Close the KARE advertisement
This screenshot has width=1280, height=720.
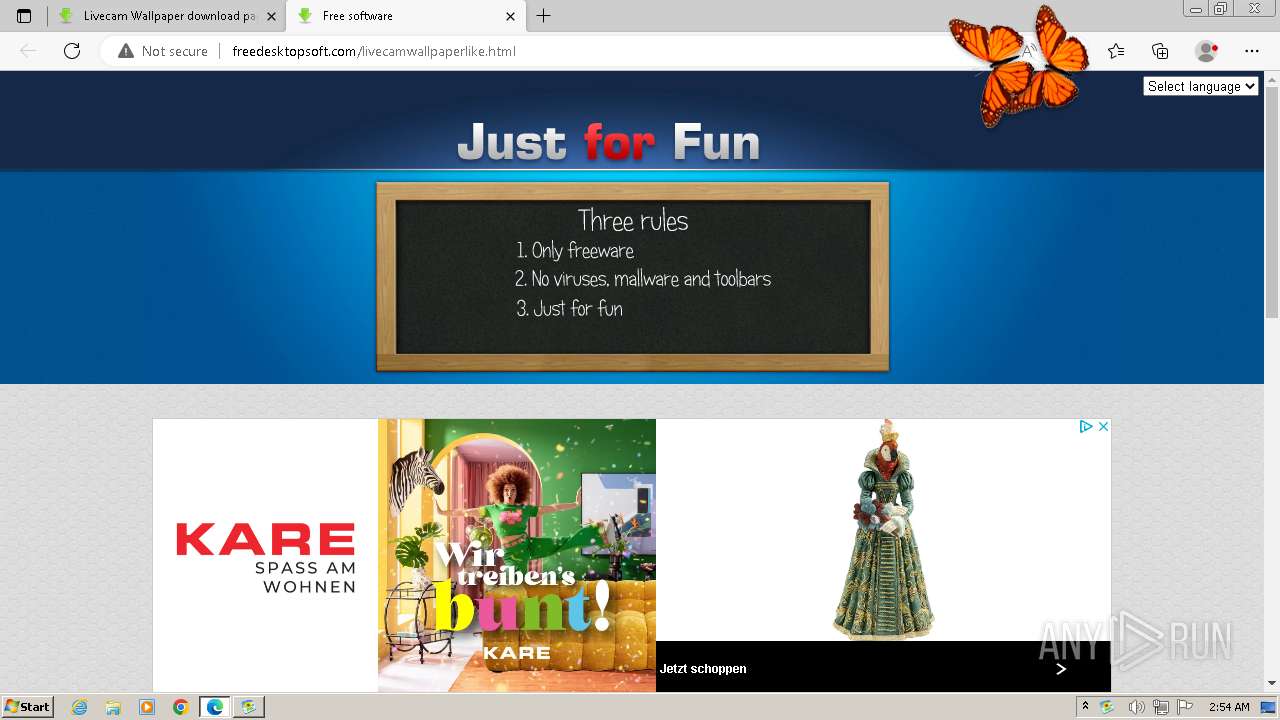click(1103, 426)
